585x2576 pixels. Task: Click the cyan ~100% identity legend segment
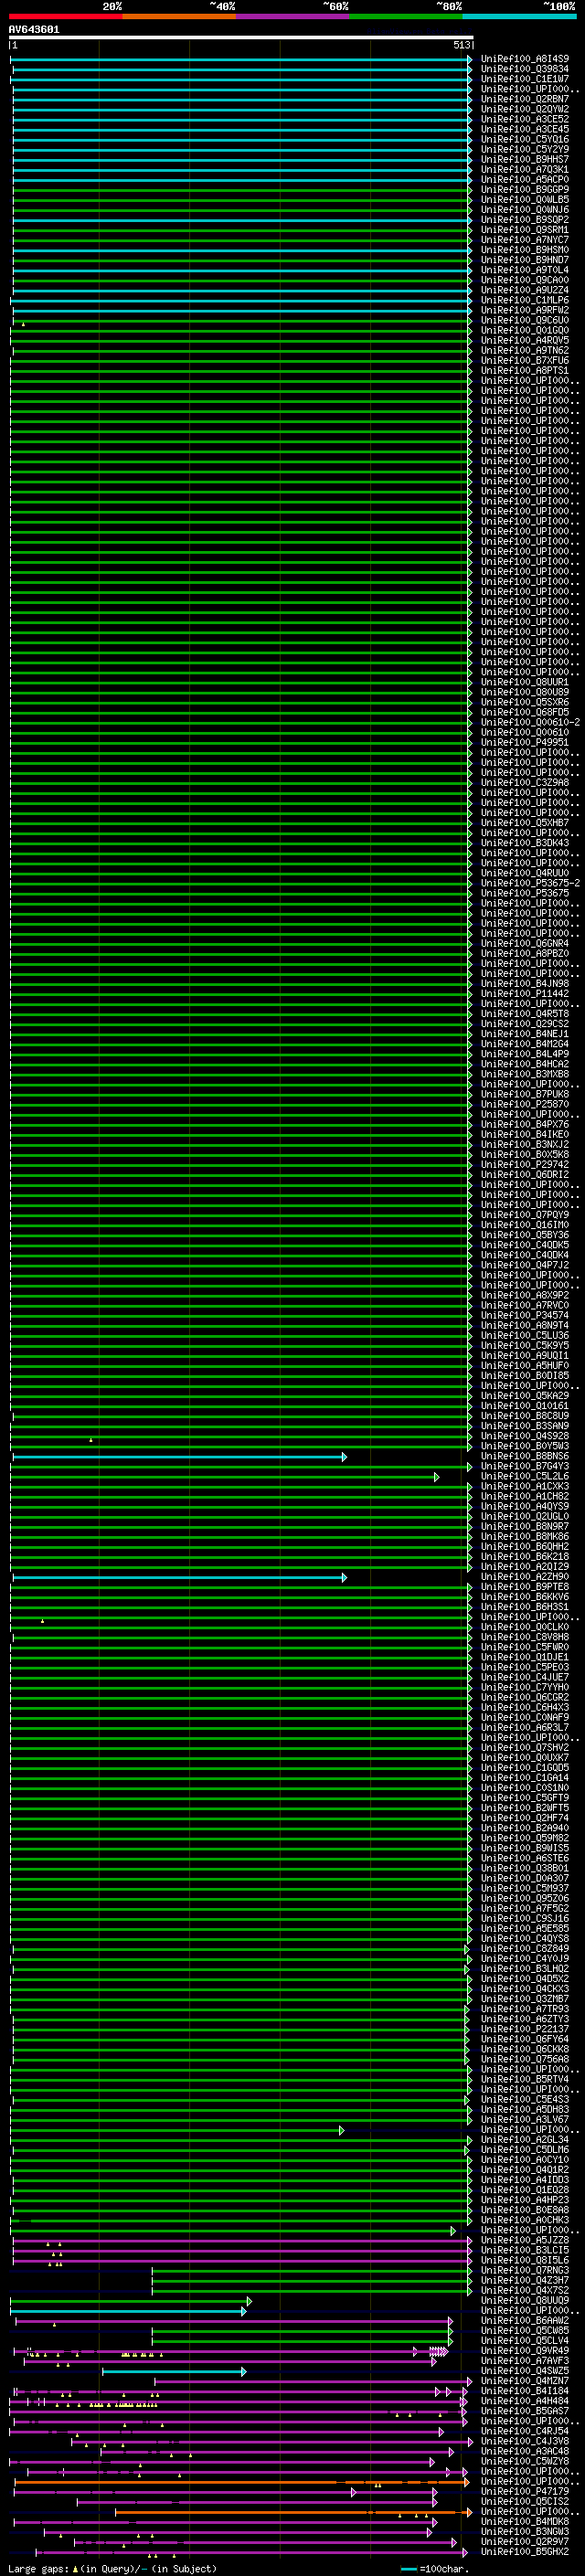pos(520,16)
